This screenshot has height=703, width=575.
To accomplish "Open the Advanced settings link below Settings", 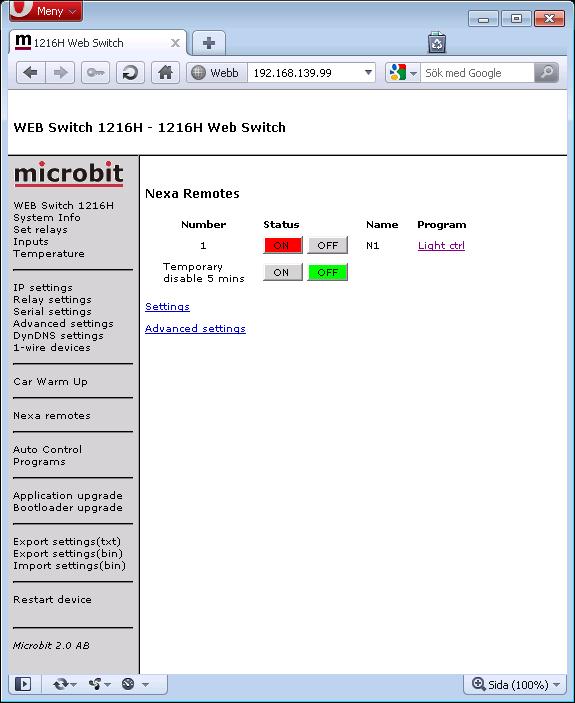I will pos(195,329).
